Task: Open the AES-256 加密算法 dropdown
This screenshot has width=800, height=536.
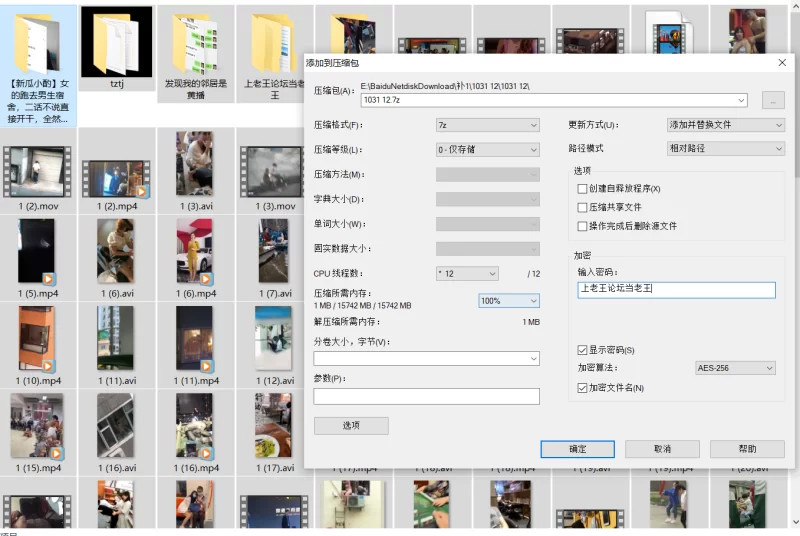Action: (735, 368)
